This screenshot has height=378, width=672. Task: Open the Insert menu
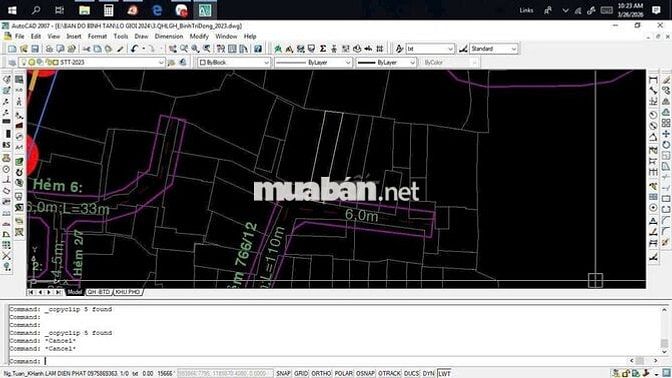[74, 36]
